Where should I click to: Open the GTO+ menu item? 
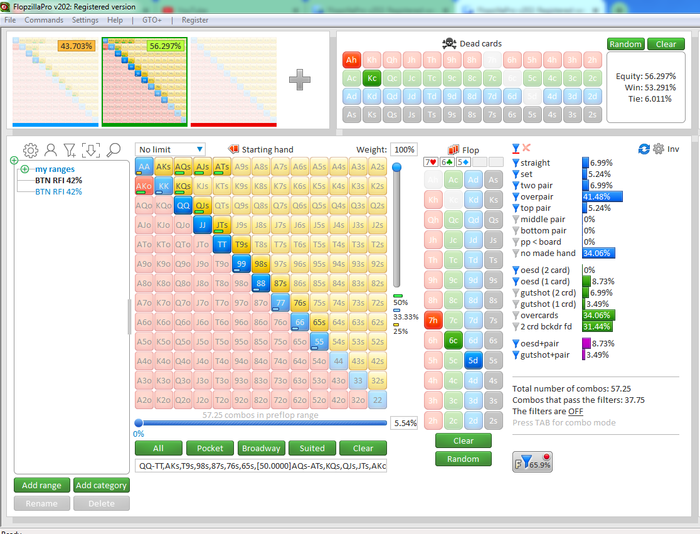pos(152,20)
